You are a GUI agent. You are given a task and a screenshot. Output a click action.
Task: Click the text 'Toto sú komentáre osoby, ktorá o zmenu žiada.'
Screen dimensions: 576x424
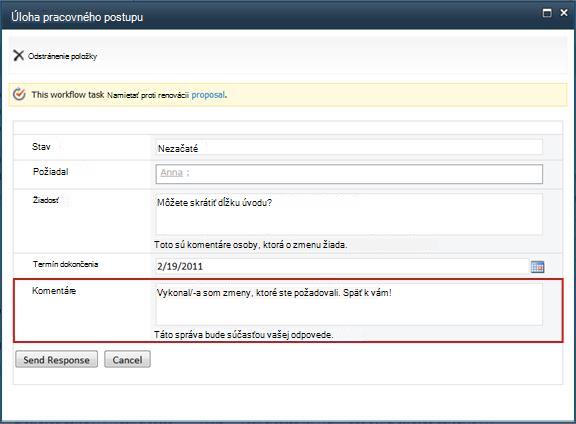click(x=251, y=245)
